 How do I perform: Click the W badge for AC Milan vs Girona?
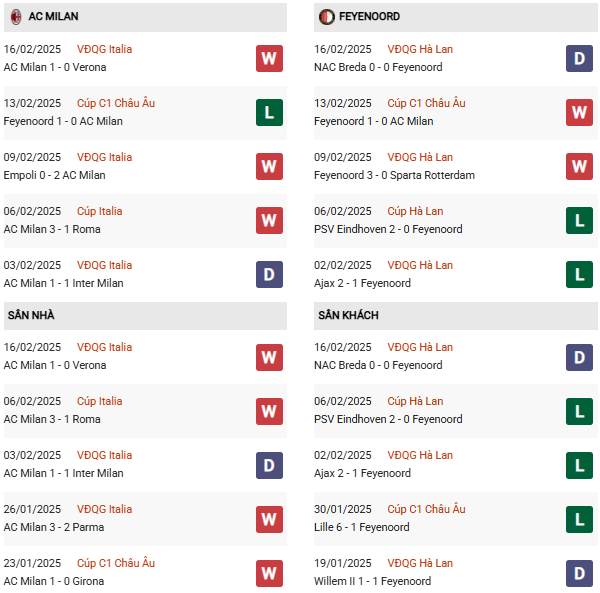[269, 572]
